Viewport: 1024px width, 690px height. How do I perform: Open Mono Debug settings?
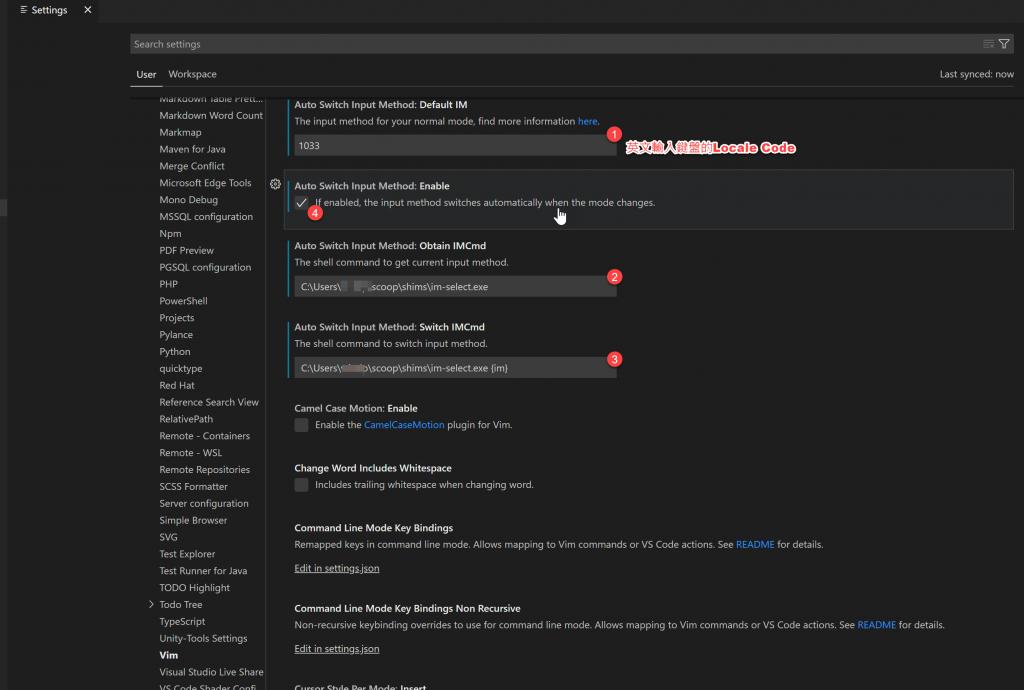(x=189, y=200)
